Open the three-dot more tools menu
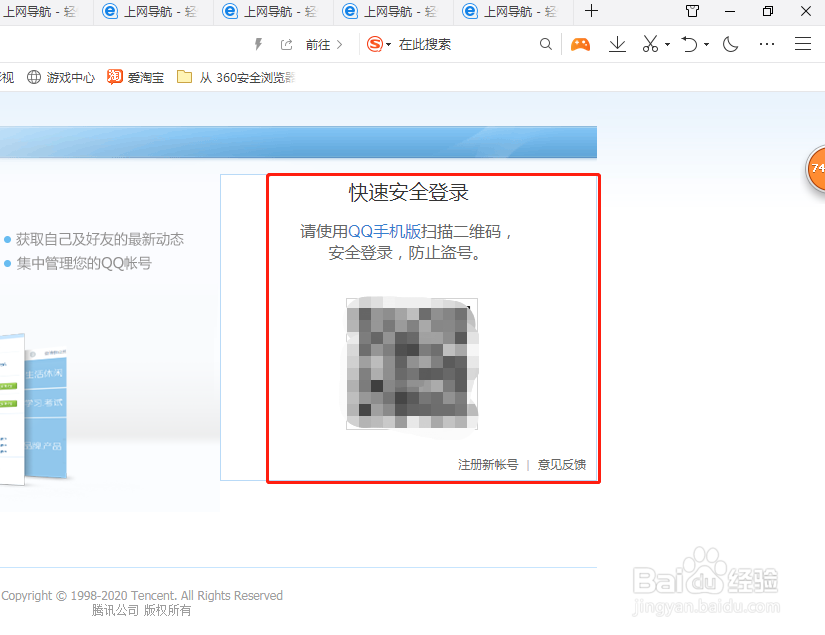This screenshot has width=825, height=635. tap(767, 45)
